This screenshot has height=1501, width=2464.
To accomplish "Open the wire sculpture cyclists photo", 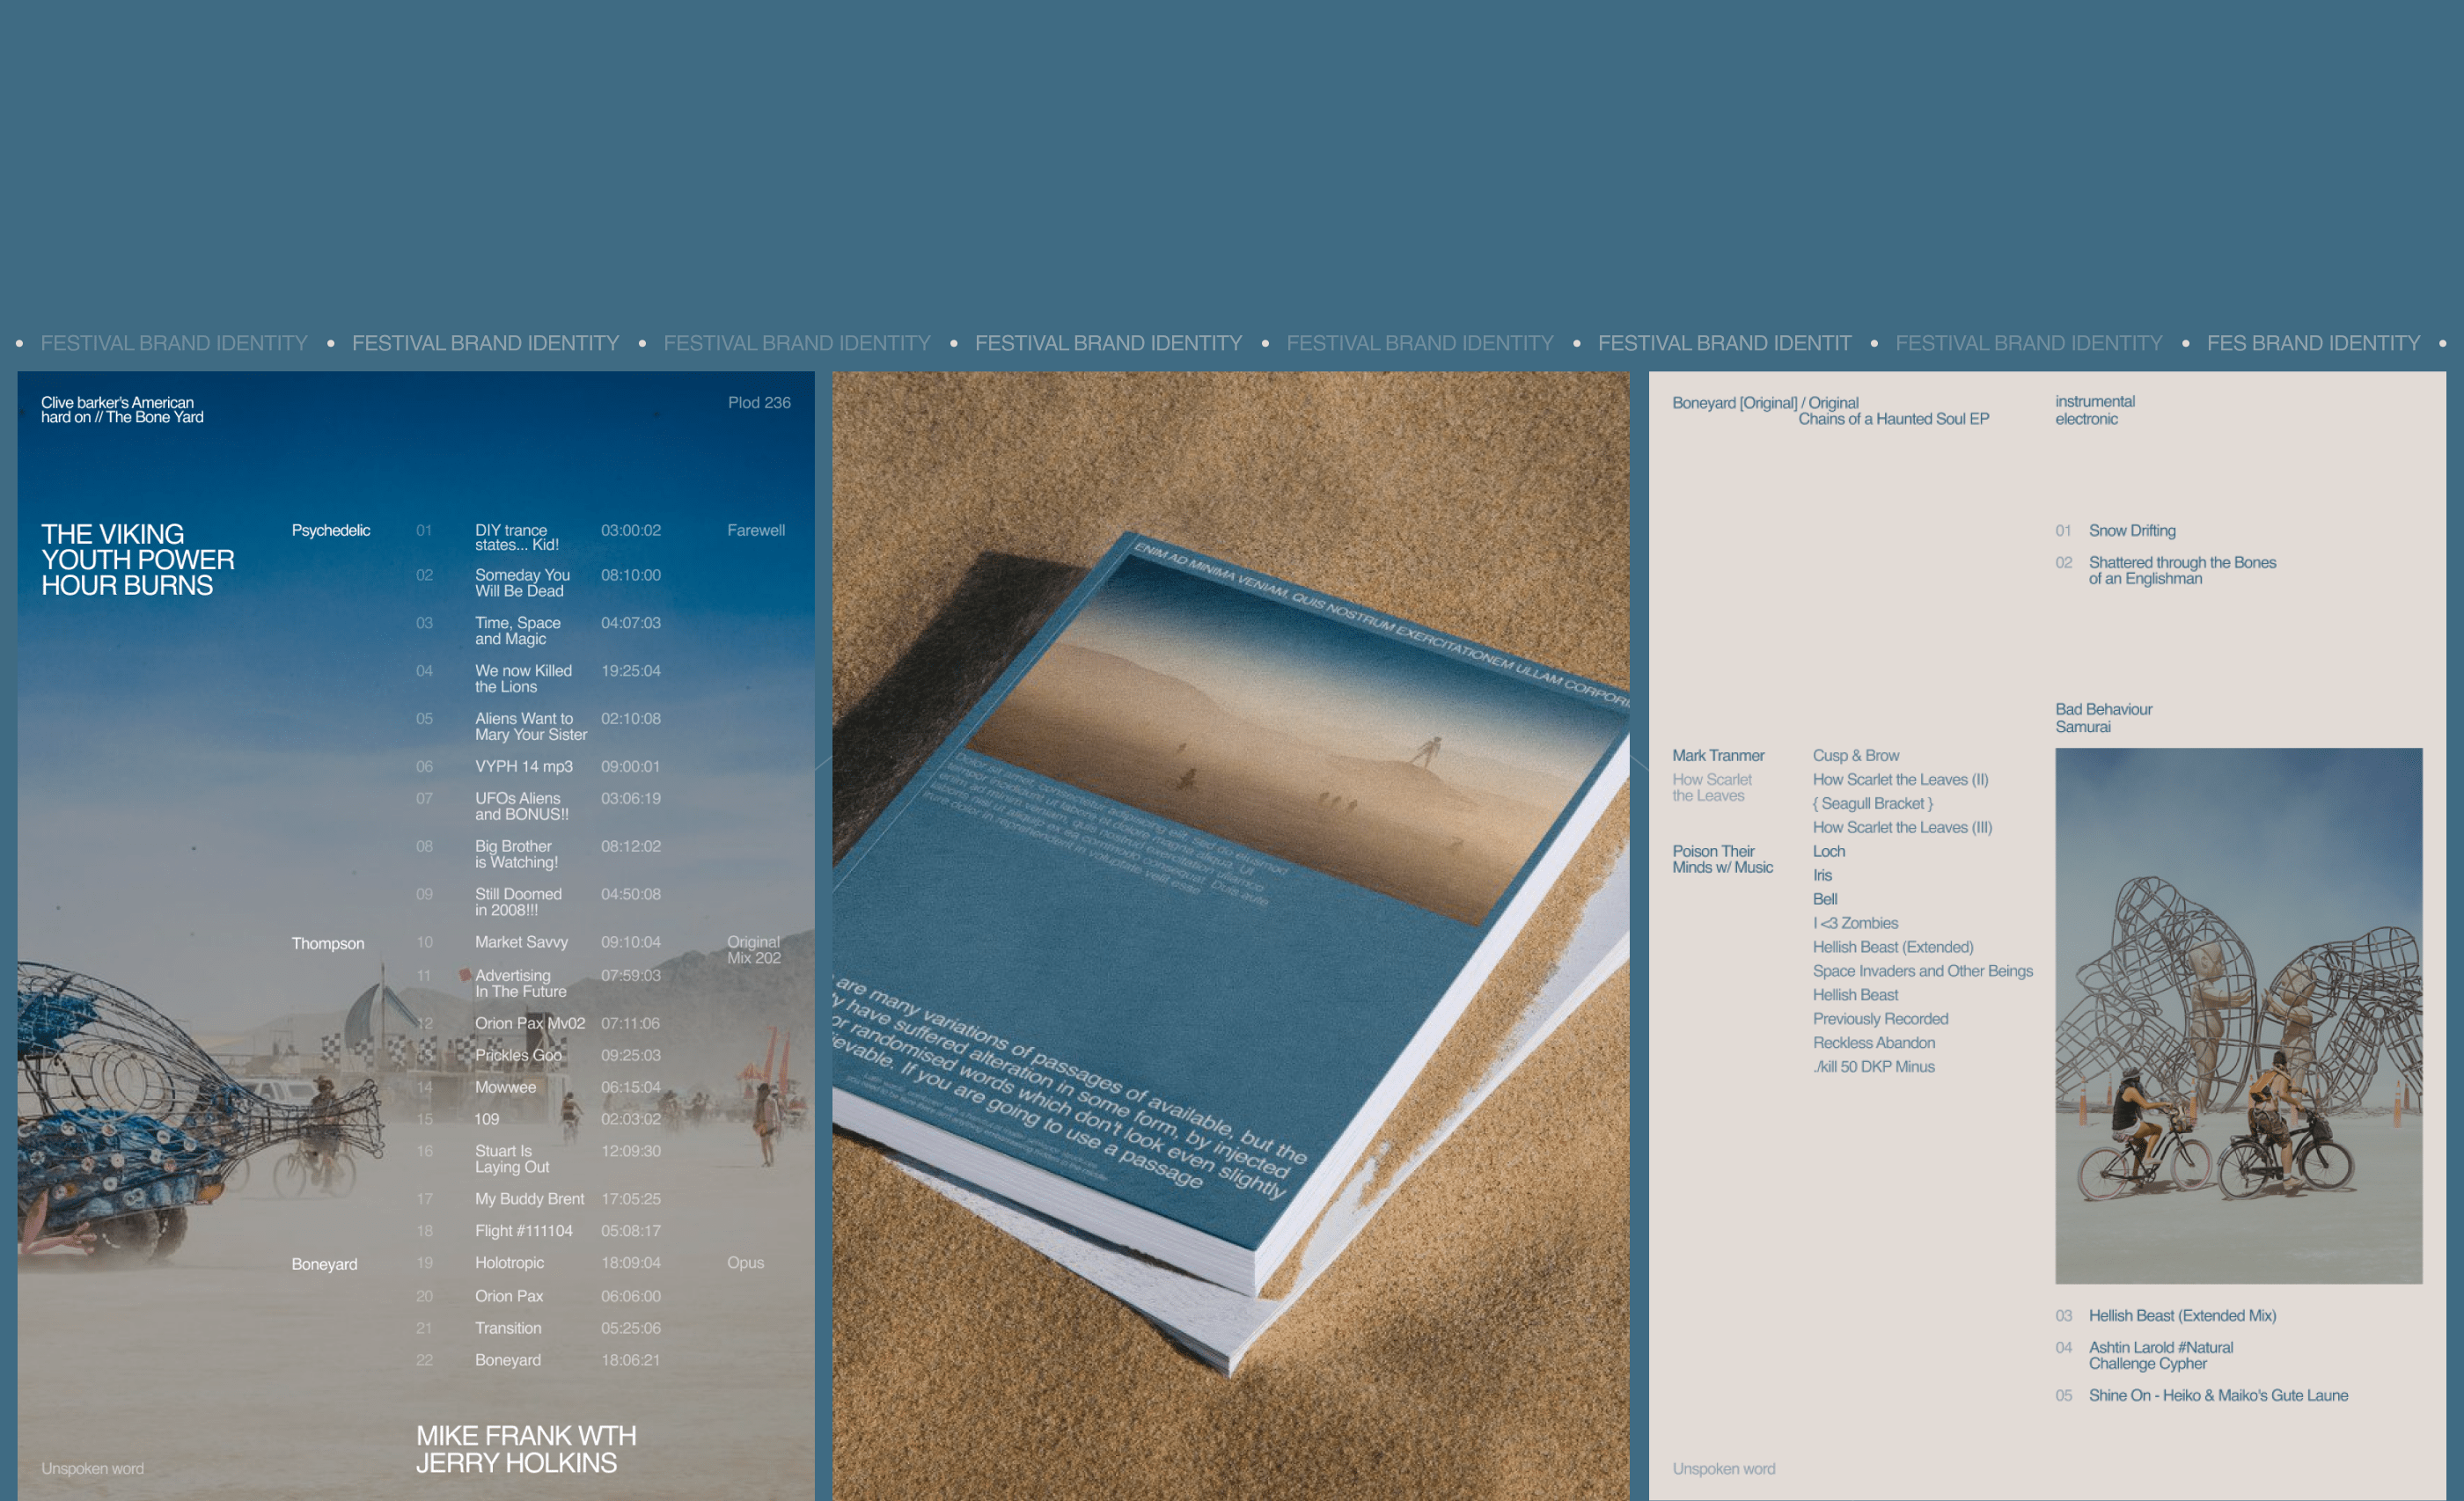I will click(x=2238, y=1015).
